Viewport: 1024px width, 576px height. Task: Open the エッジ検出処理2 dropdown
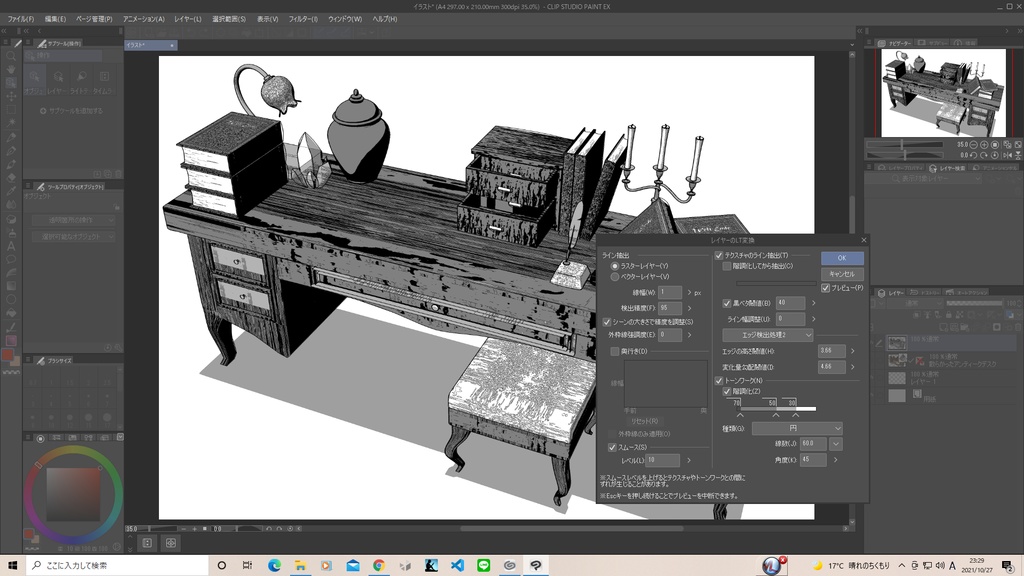(767, 334)
